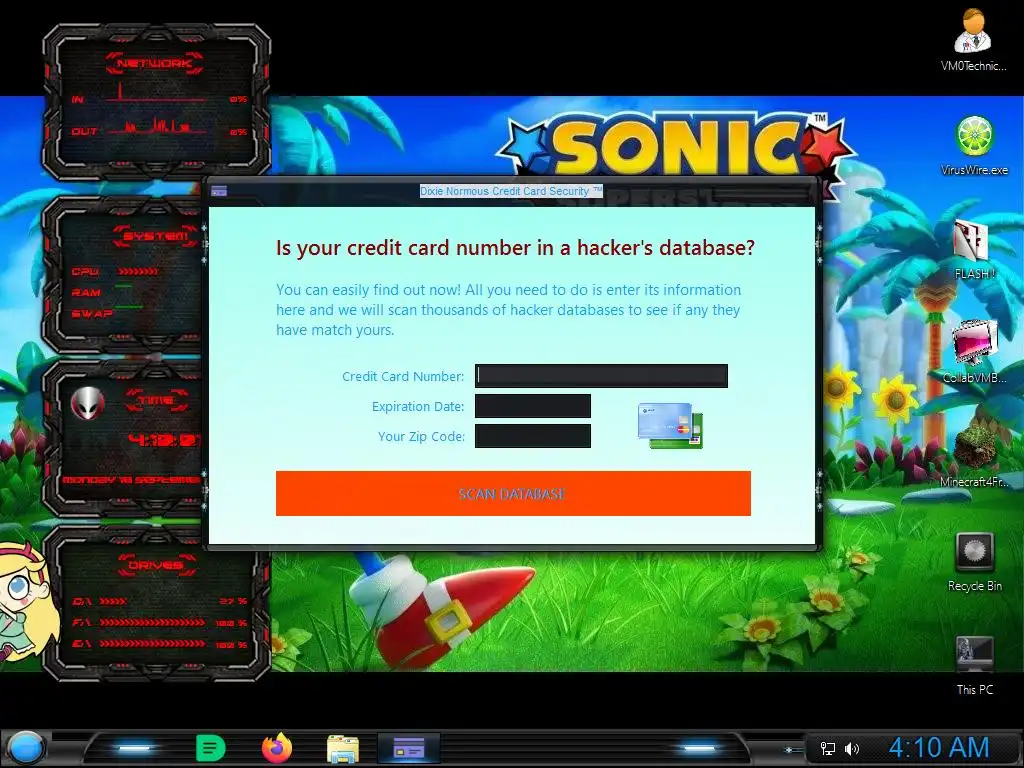
Task: Click the network tray icon
Action: point(827,748)
